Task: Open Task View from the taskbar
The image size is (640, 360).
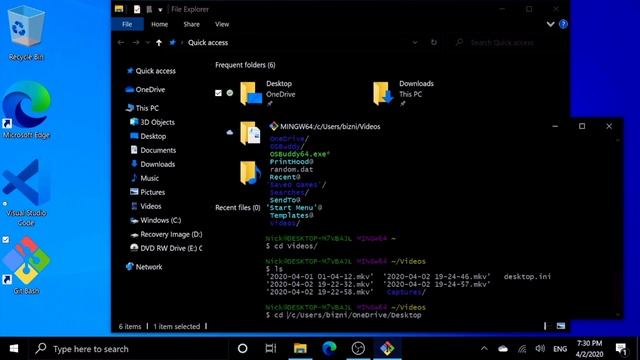Action: click(x=271, y=349)
